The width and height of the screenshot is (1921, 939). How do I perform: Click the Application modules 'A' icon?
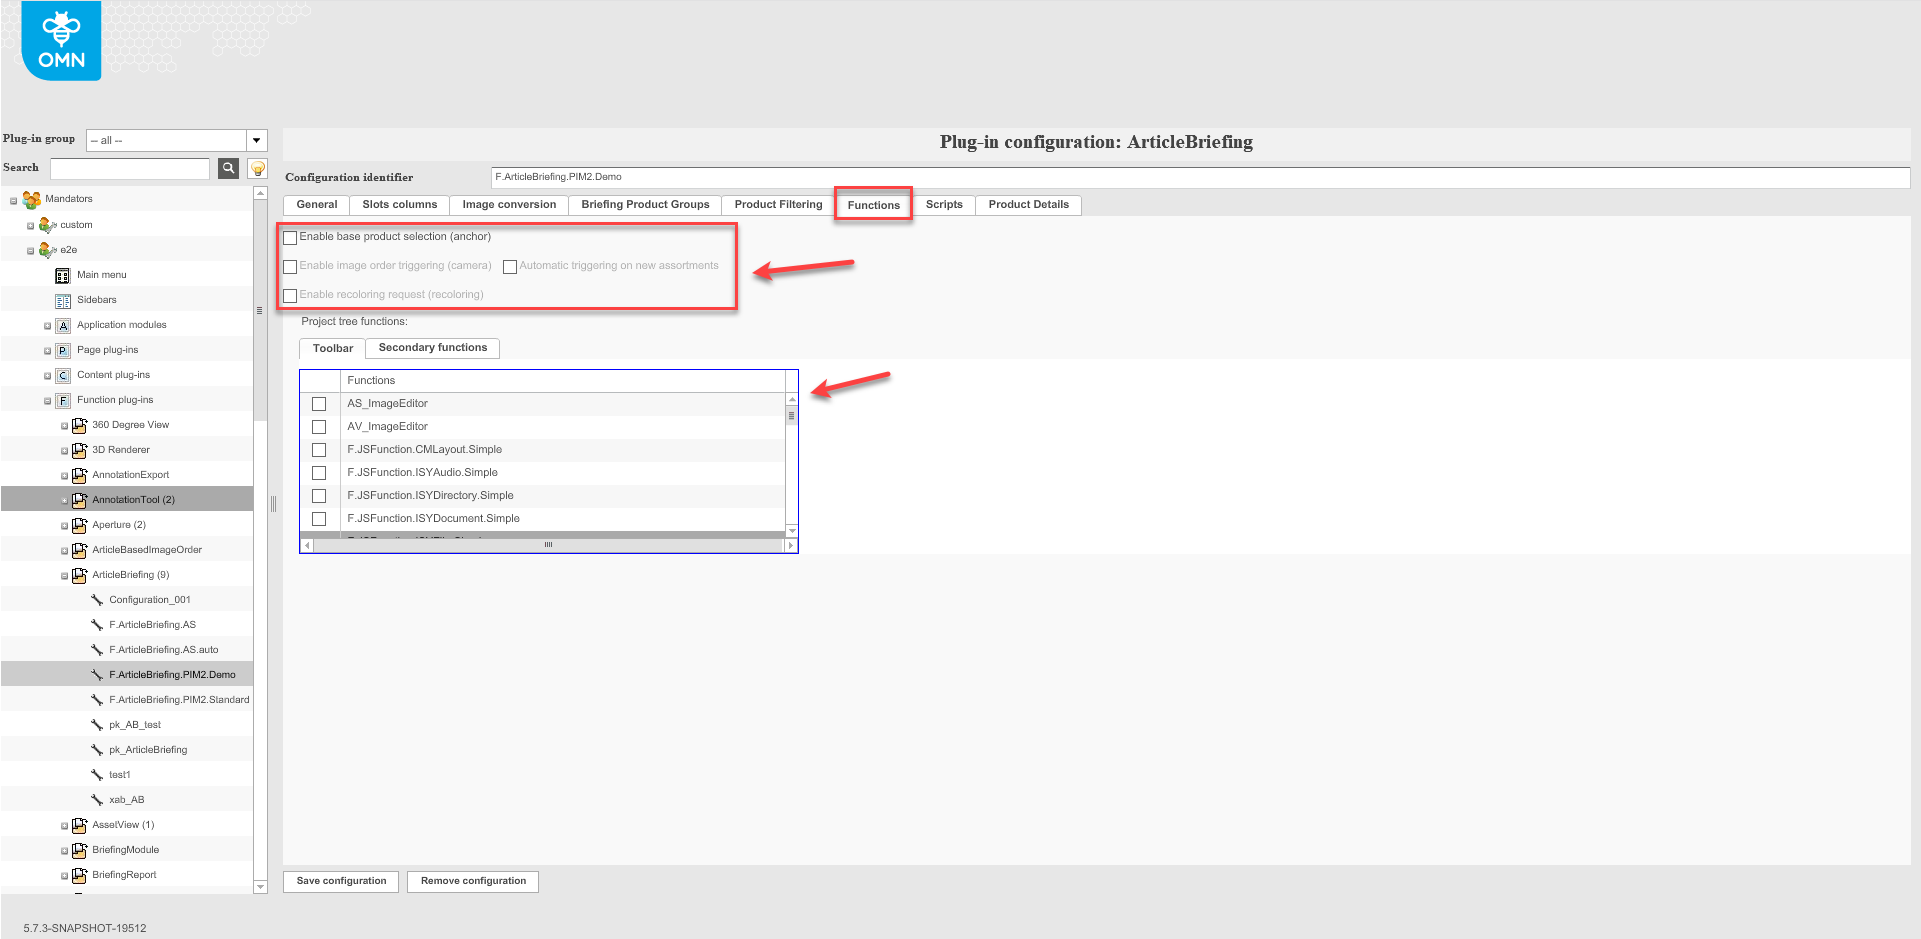(63, 324)
